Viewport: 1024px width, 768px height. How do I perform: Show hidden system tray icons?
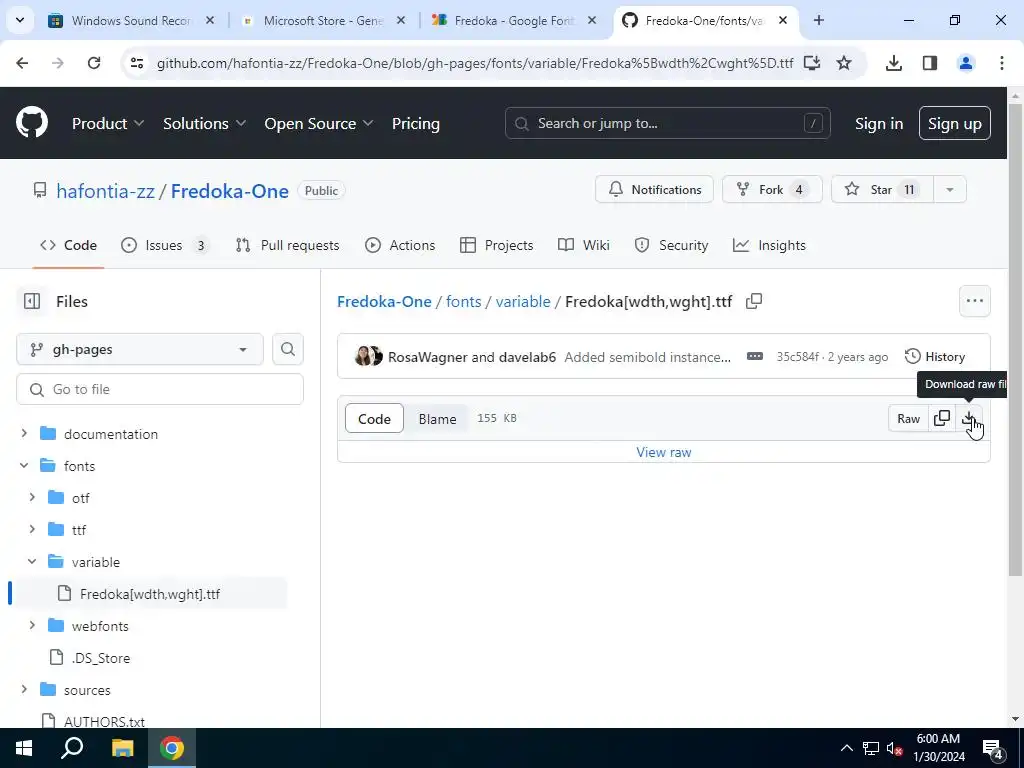pos(846,748)
